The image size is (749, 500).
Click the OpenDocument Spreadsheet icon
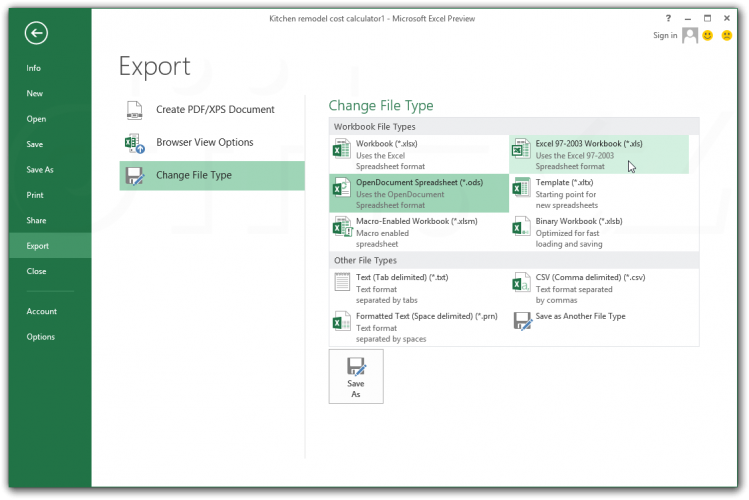[342, 187]
